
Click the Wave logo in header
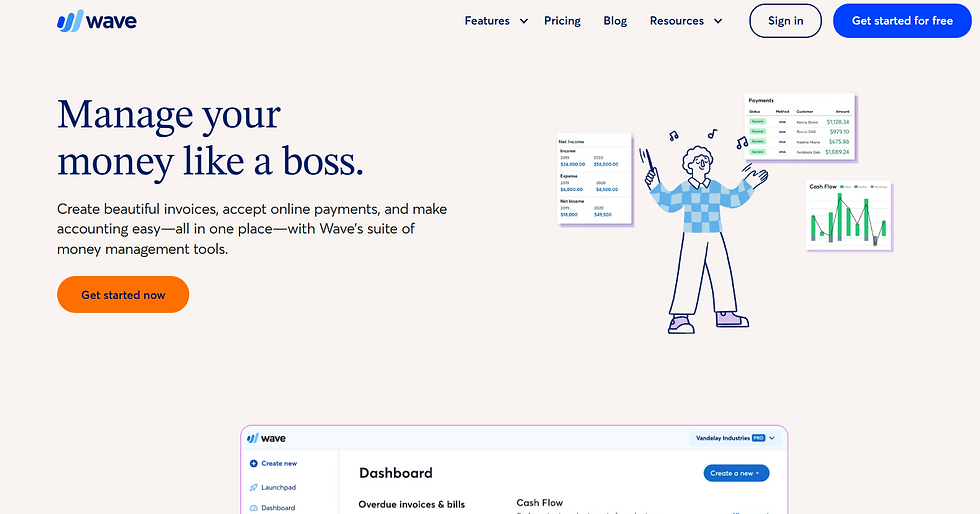point(96,21)
